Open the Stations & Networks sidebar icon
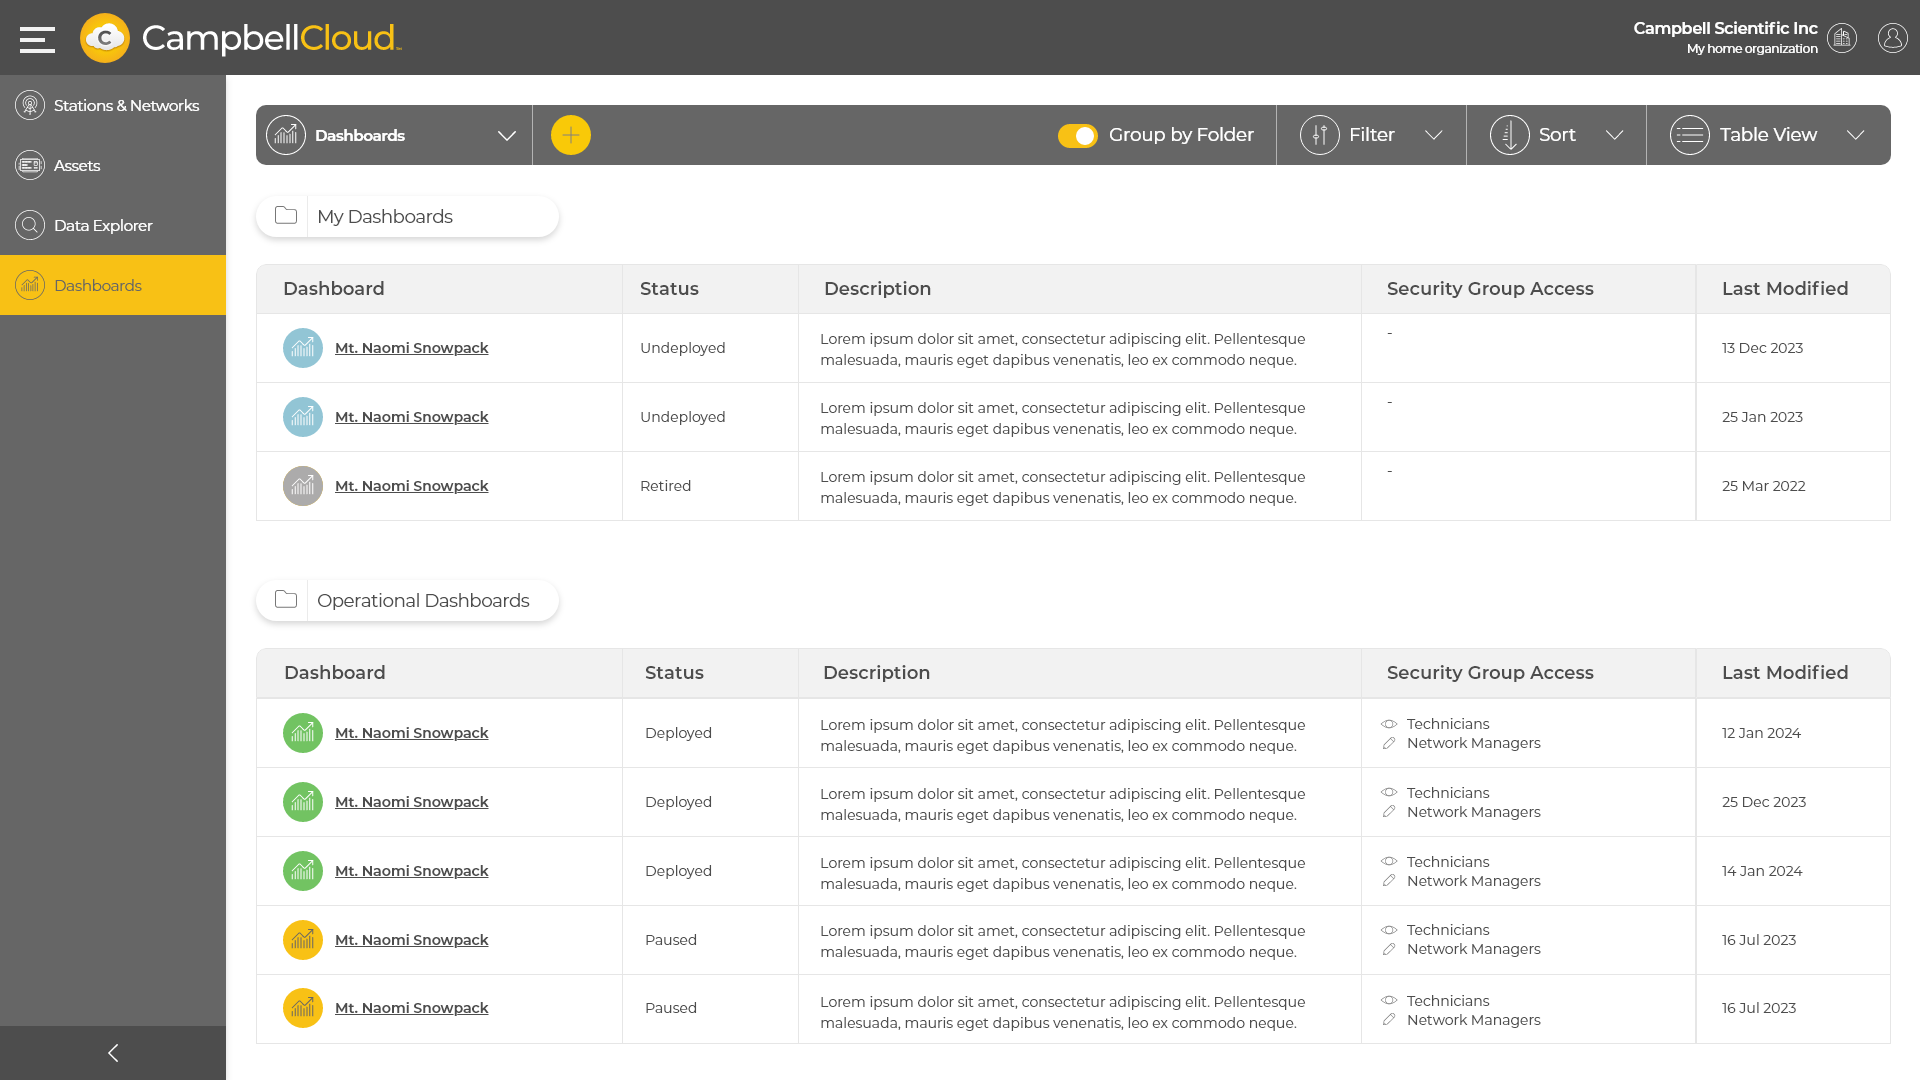 [30, 104]
